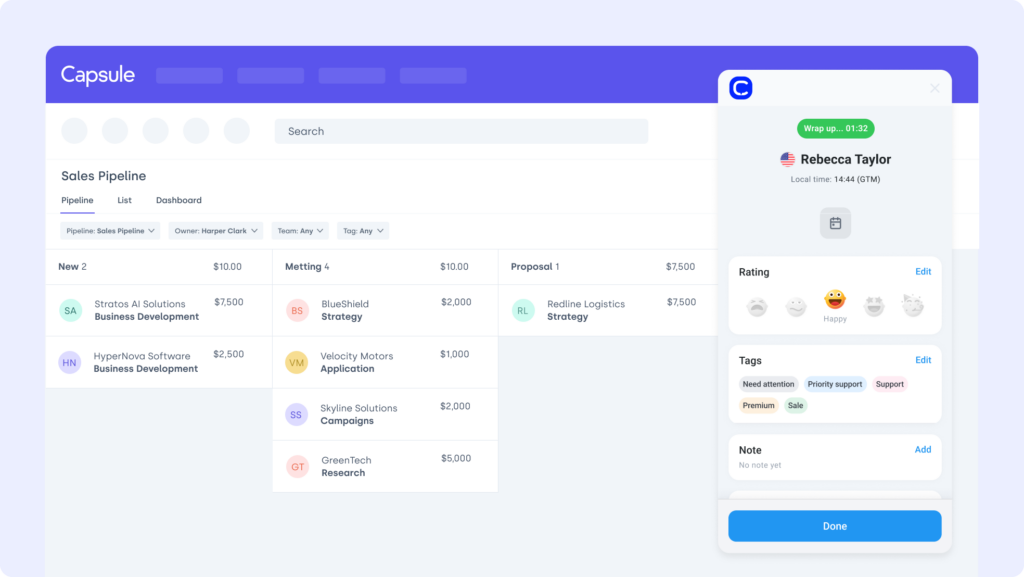The height and width of the screenshot is (577, 1024).
Task: Select the fourth smiling face rating
Action: coord(874,306)
